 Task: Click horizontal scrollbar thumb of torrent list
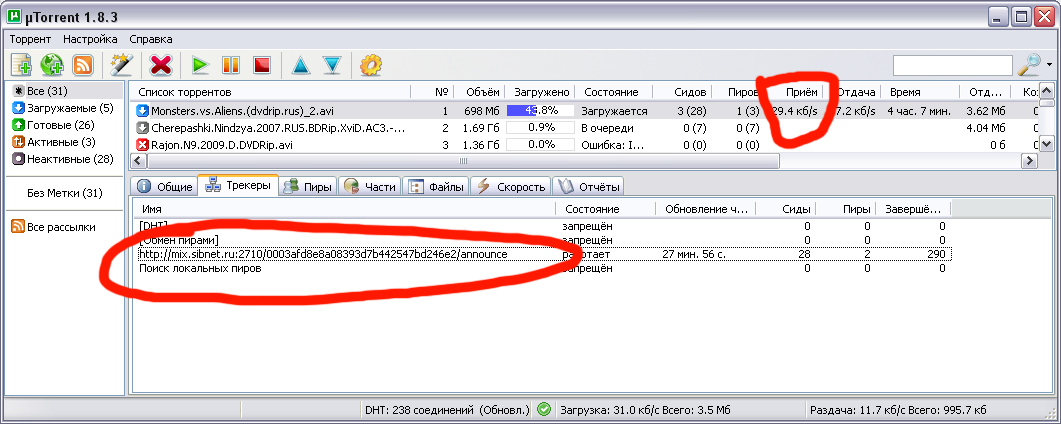pos(463,161)
